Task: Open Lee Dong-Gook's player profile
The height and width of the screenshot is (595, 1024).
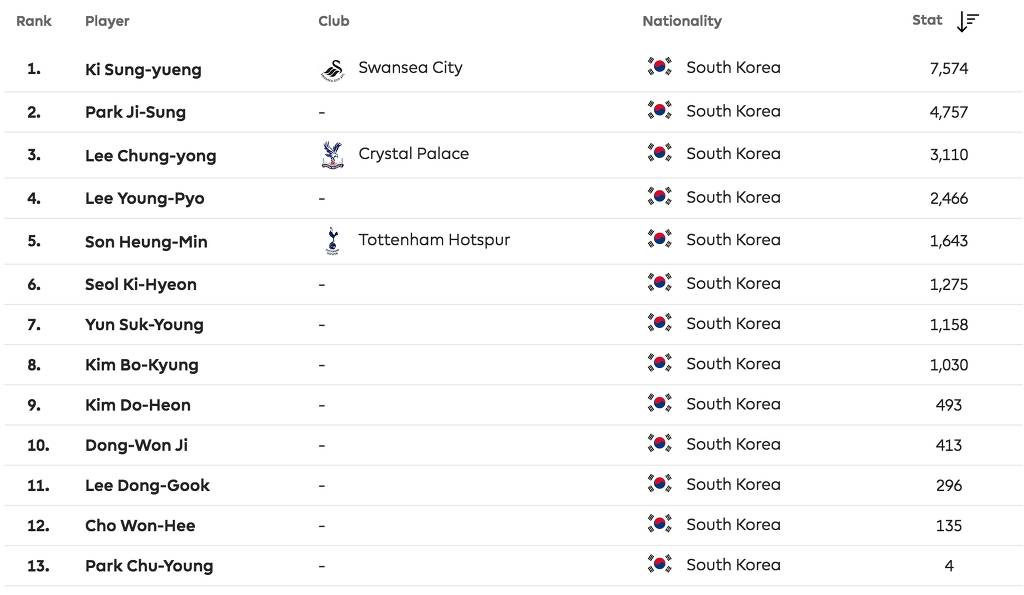Action: pos(147,485)
